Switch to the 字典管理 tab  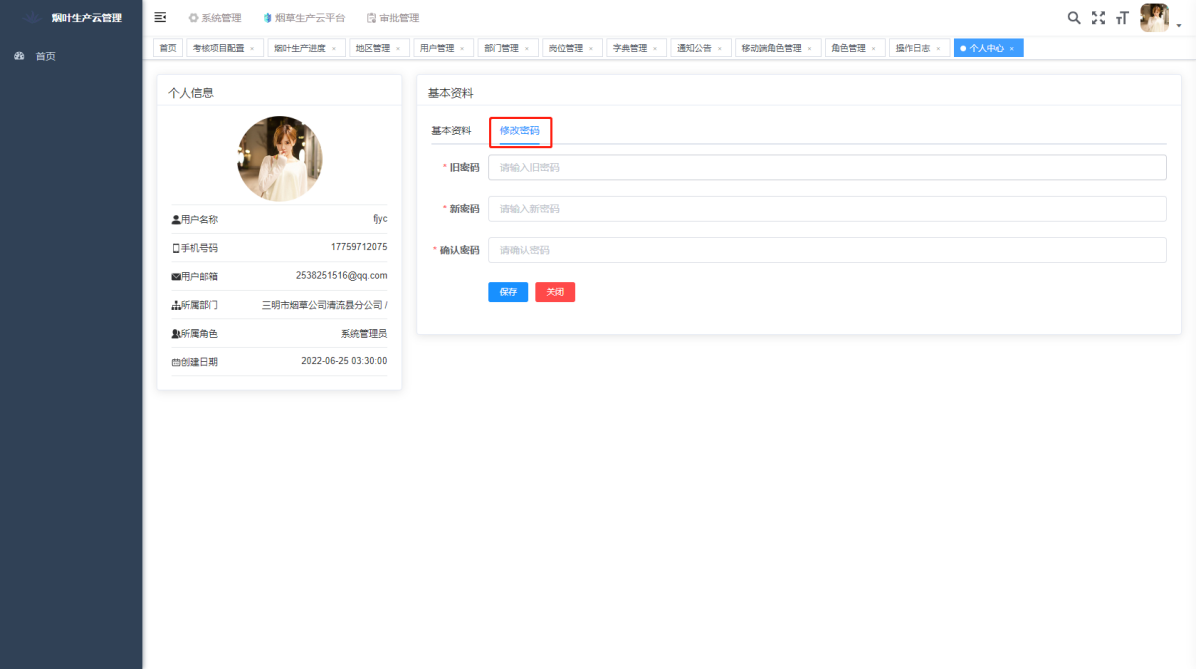629,48
